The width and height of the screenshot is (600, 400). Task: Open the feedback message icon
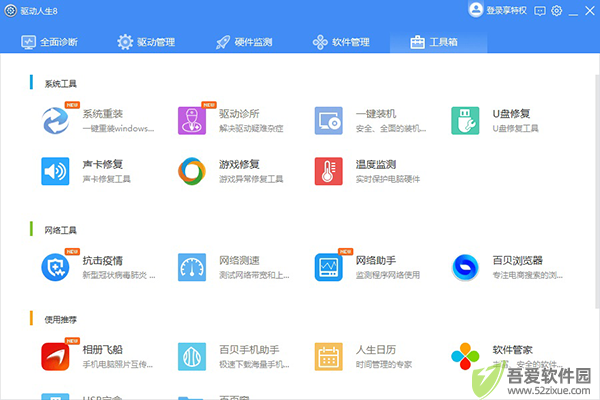click(540, 11)
